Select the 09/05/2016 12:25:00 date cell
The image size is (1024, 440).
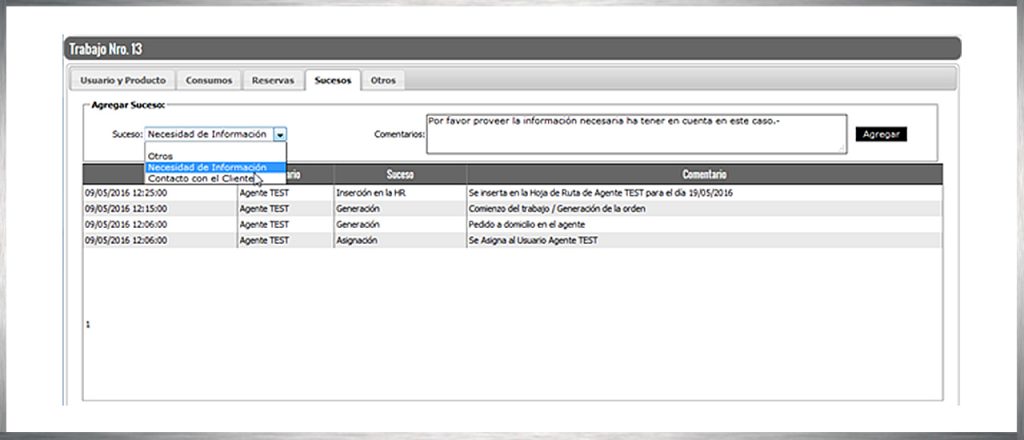point(126,193)
